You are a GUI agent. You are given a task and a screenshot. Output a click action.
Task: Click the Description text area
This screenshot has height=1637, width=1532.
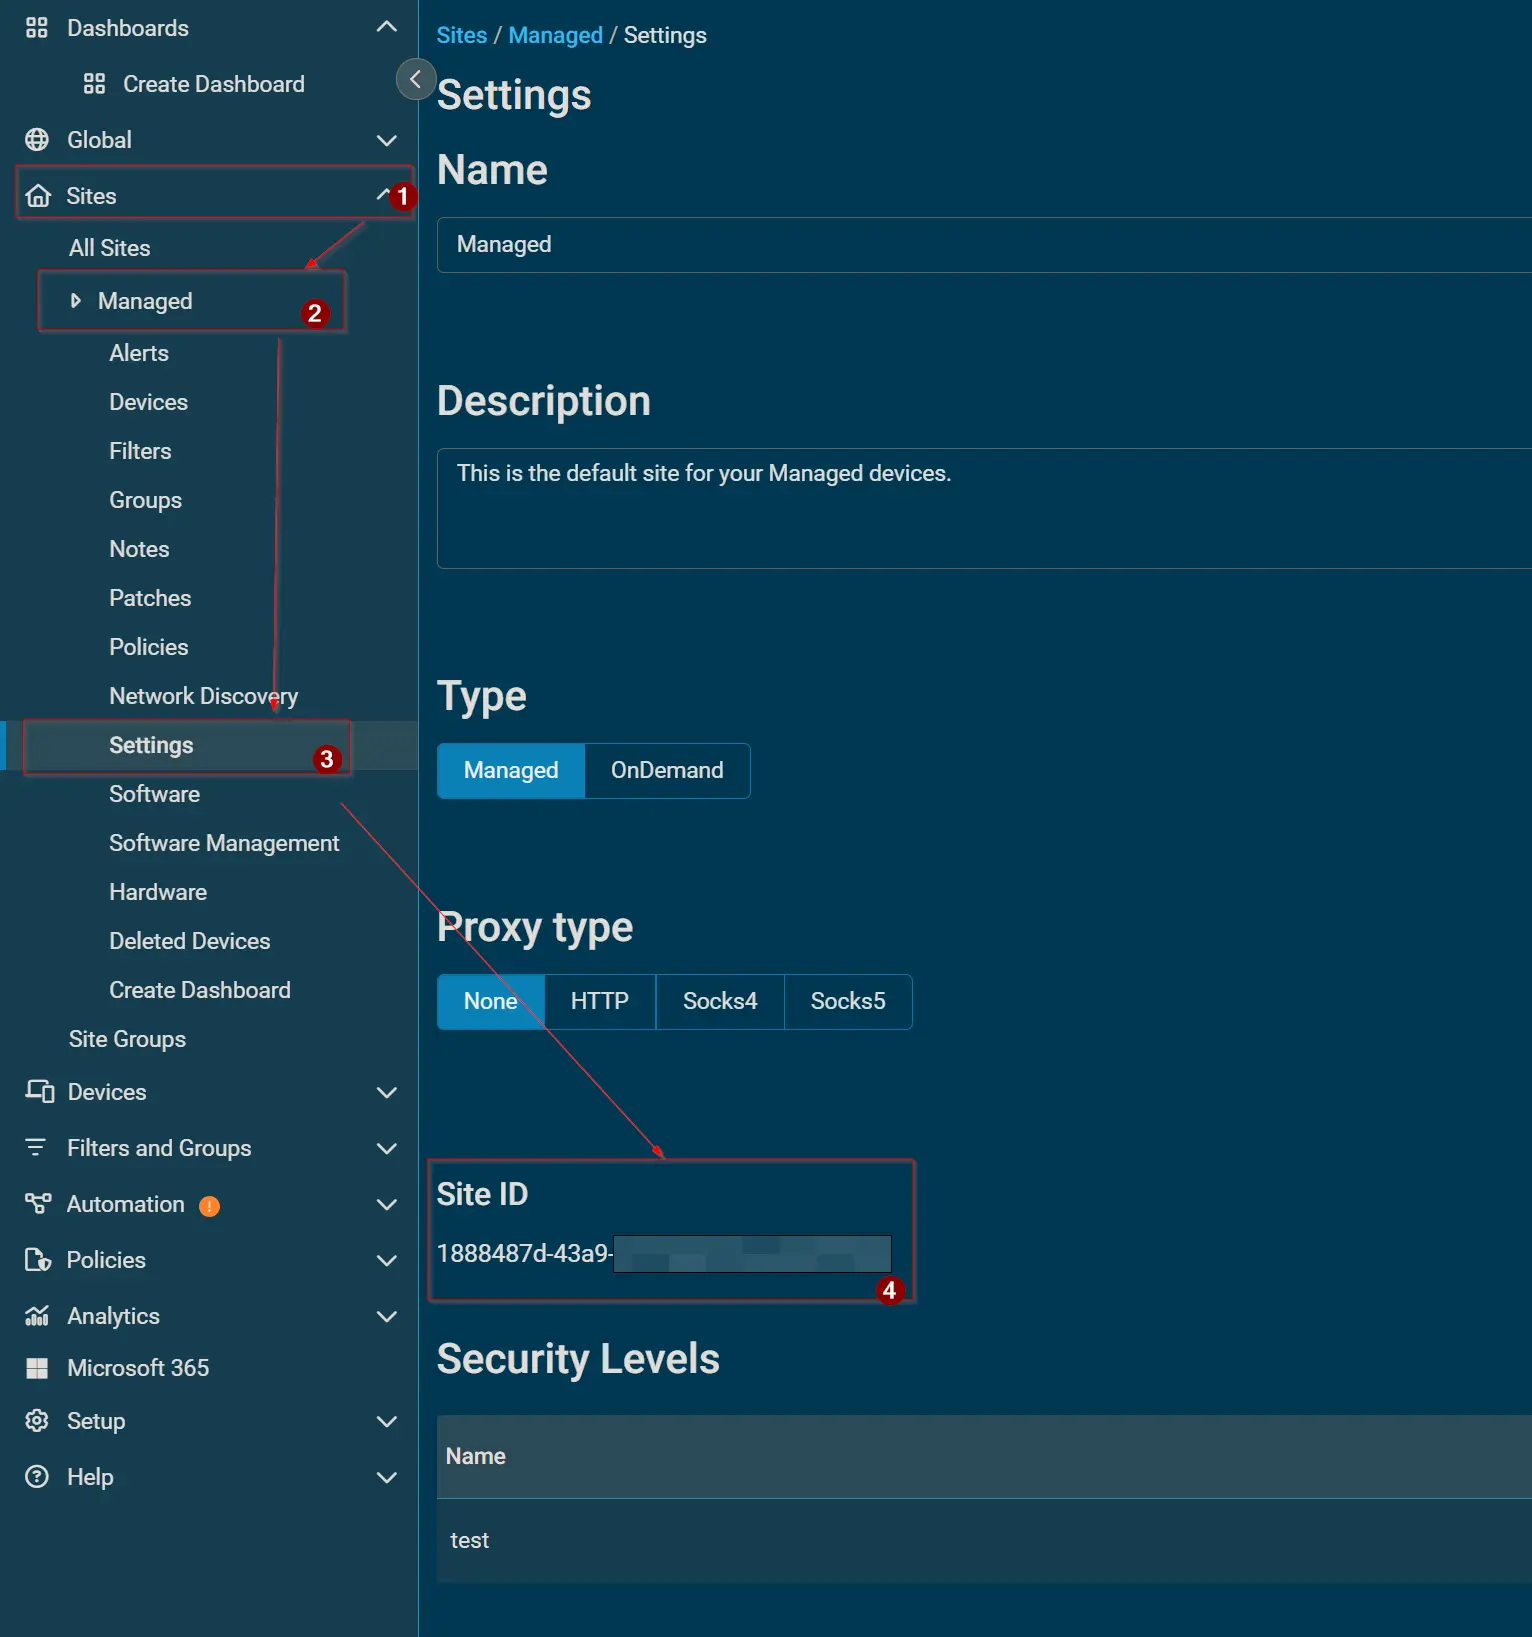point(980,508)
